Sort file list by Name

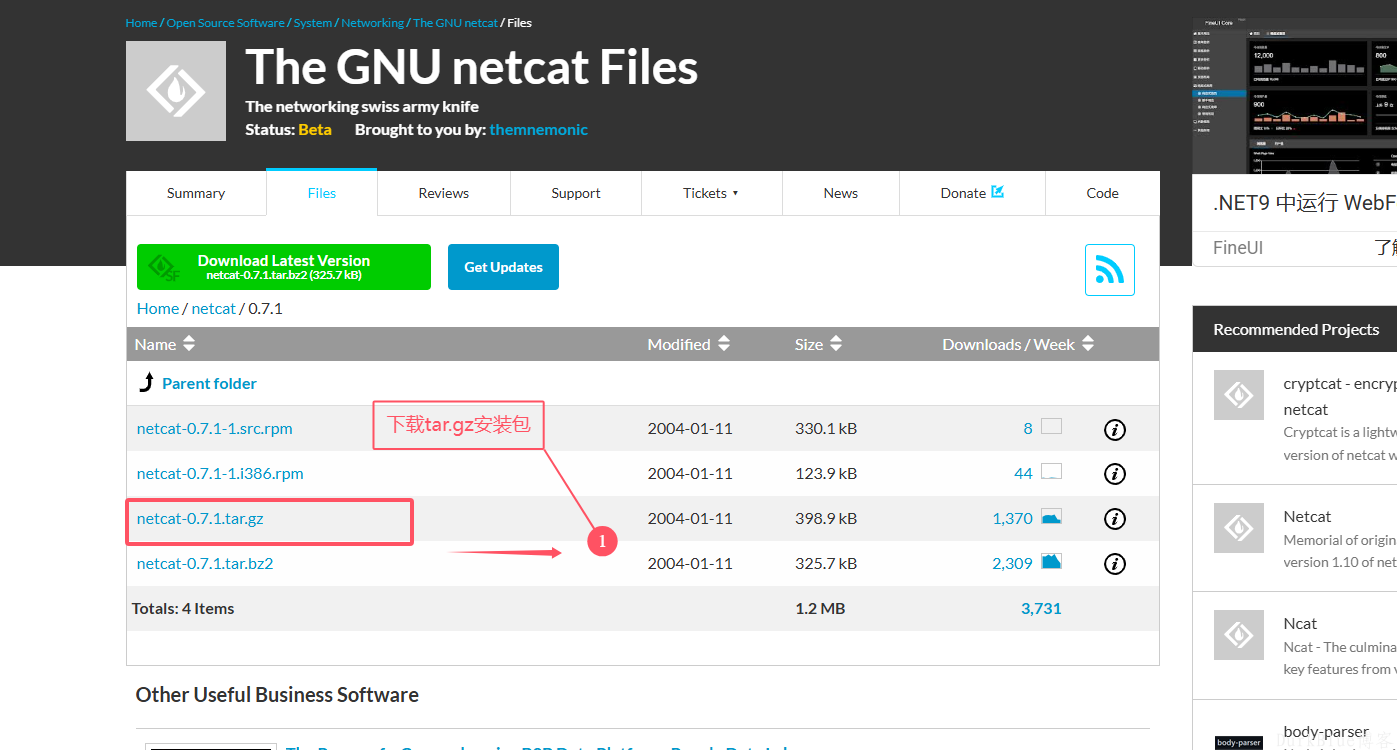click(x=165, y=344)
